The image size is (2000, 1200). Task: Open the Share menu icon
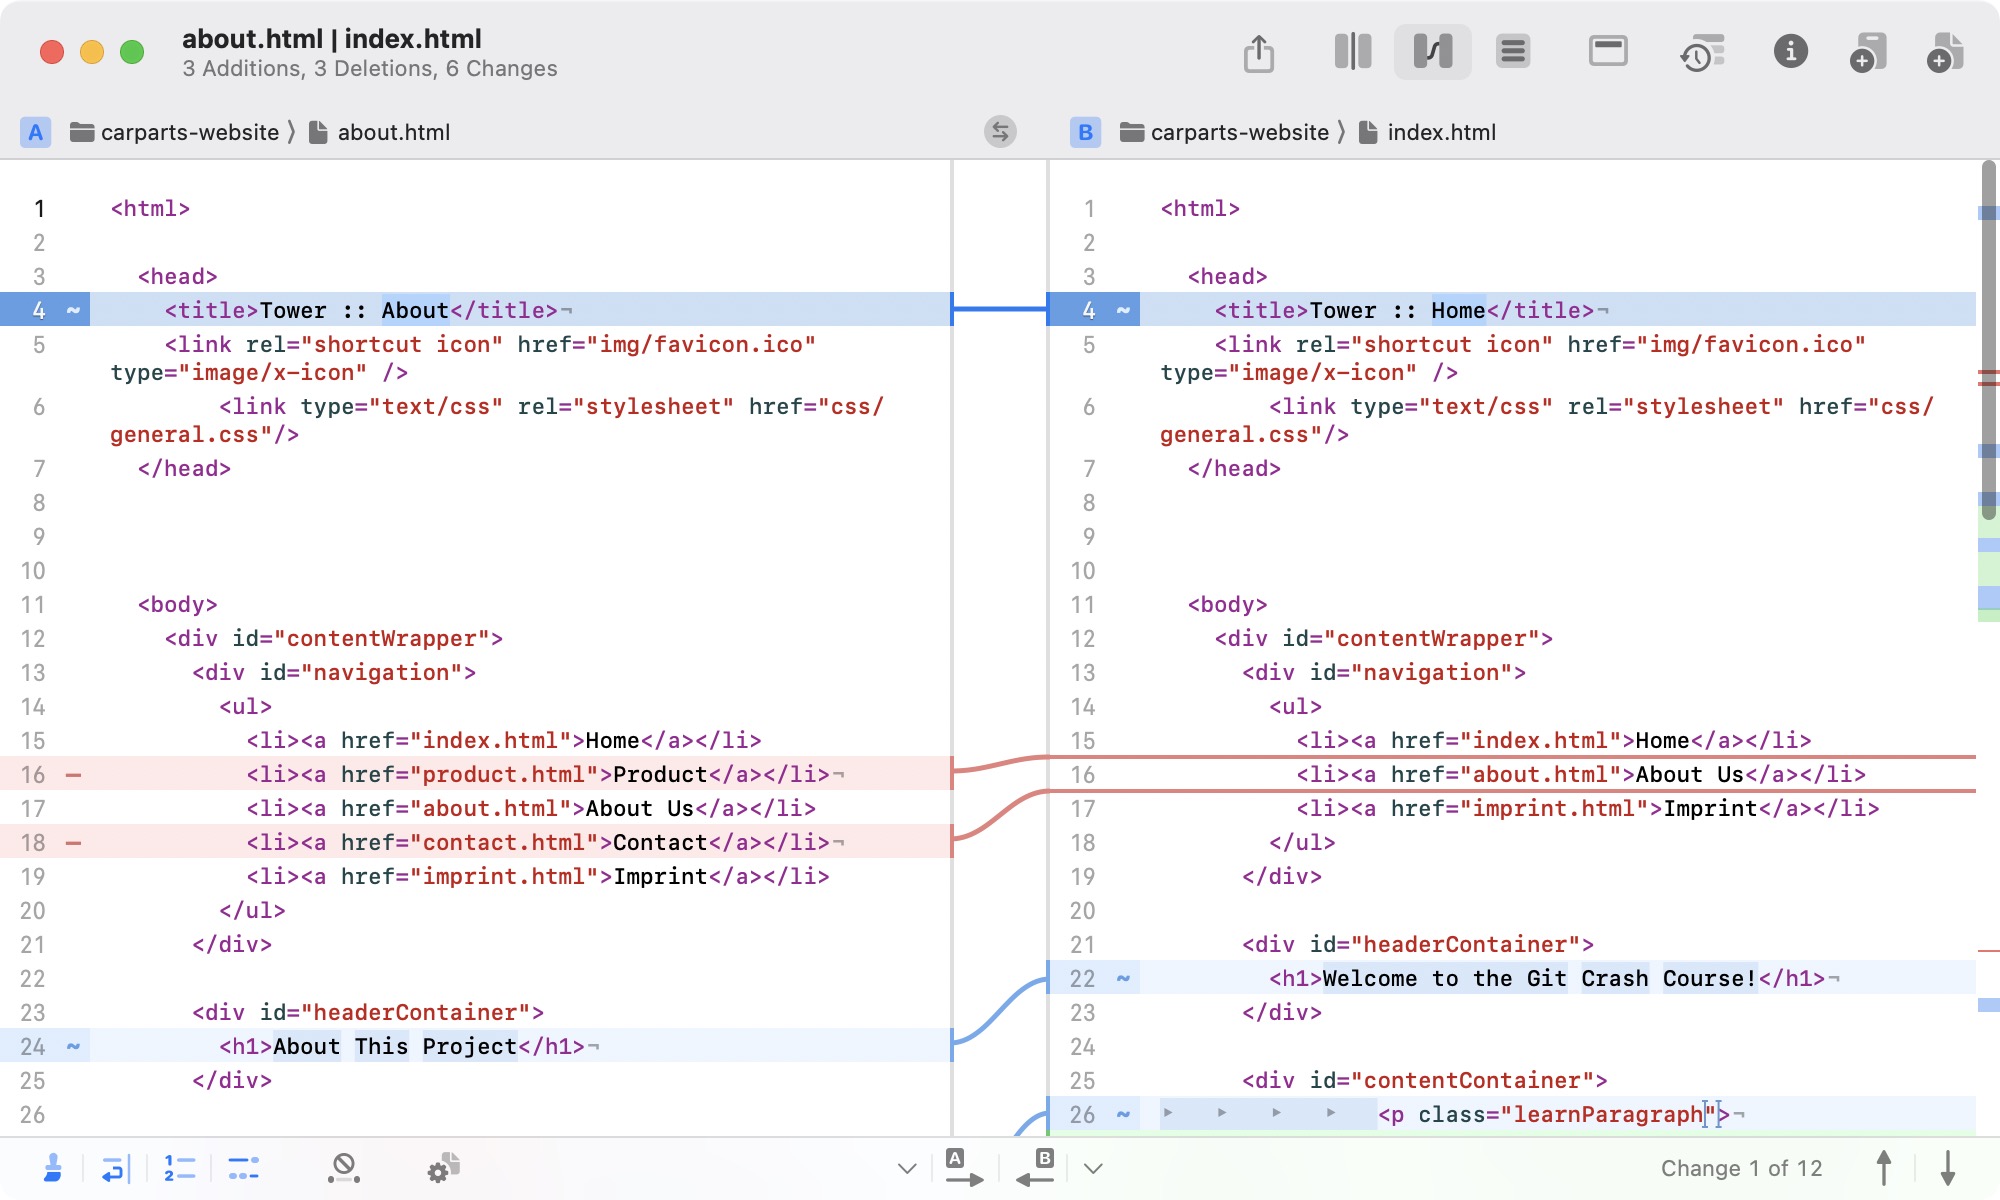pos(1258,51)
